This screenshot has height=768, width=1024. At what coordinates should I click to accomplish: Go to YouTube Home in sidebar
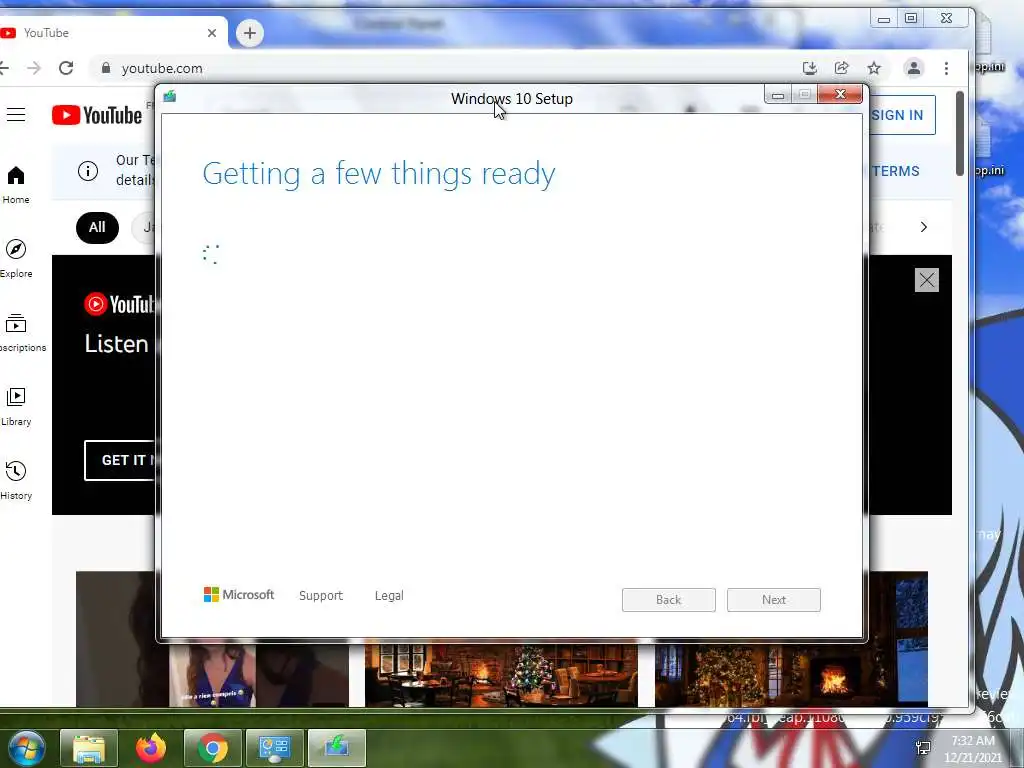point(16,185)
